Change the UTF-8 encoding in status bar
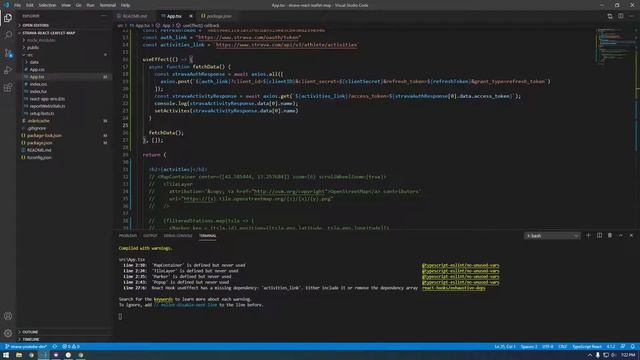Viewport: 640px width, 360px height. [548, 347]
